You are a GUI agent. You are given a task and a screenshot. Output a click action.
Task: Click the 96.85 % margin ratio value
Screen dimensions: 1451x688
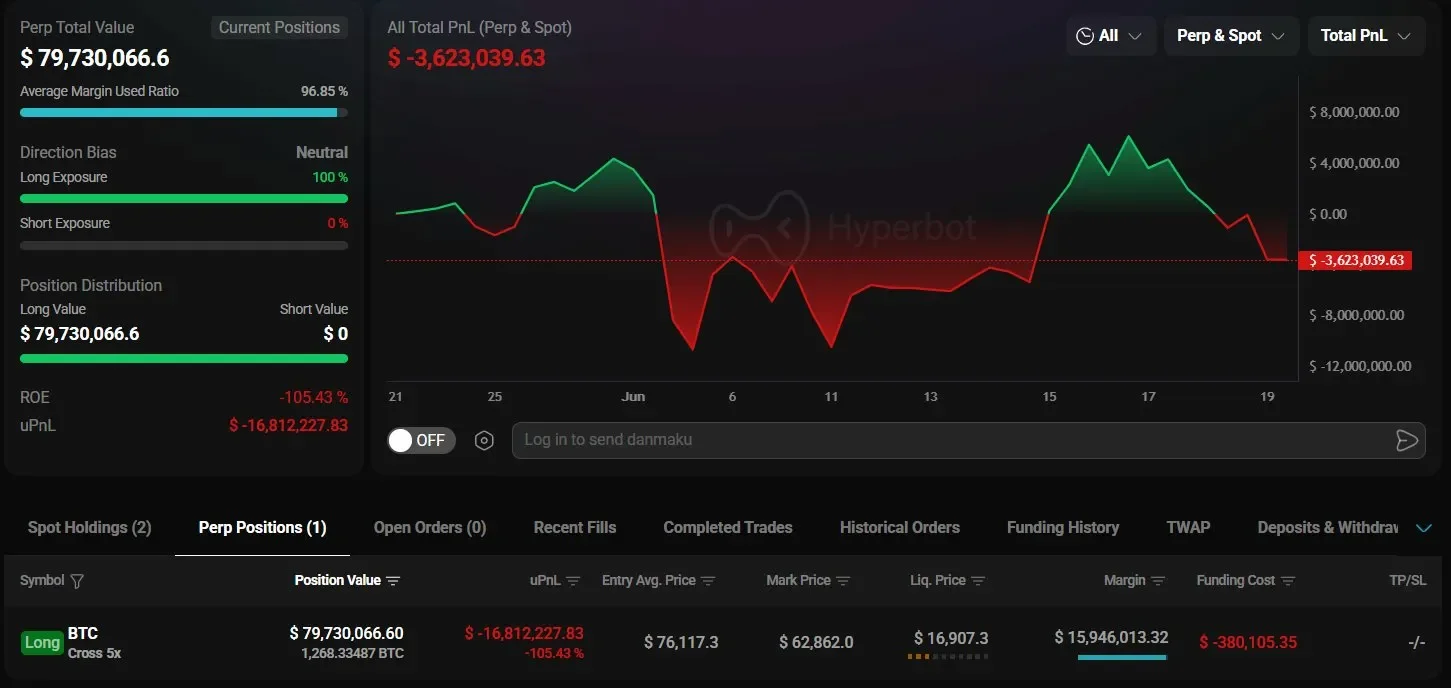(x=324, y=91)
